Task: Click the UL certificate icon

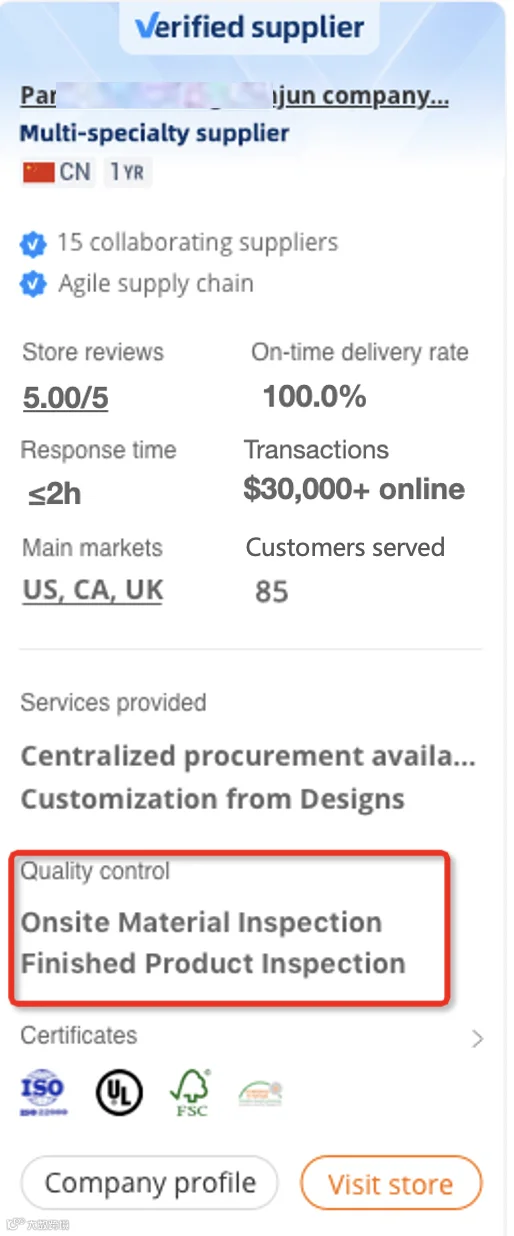Action: (119, 1093)
